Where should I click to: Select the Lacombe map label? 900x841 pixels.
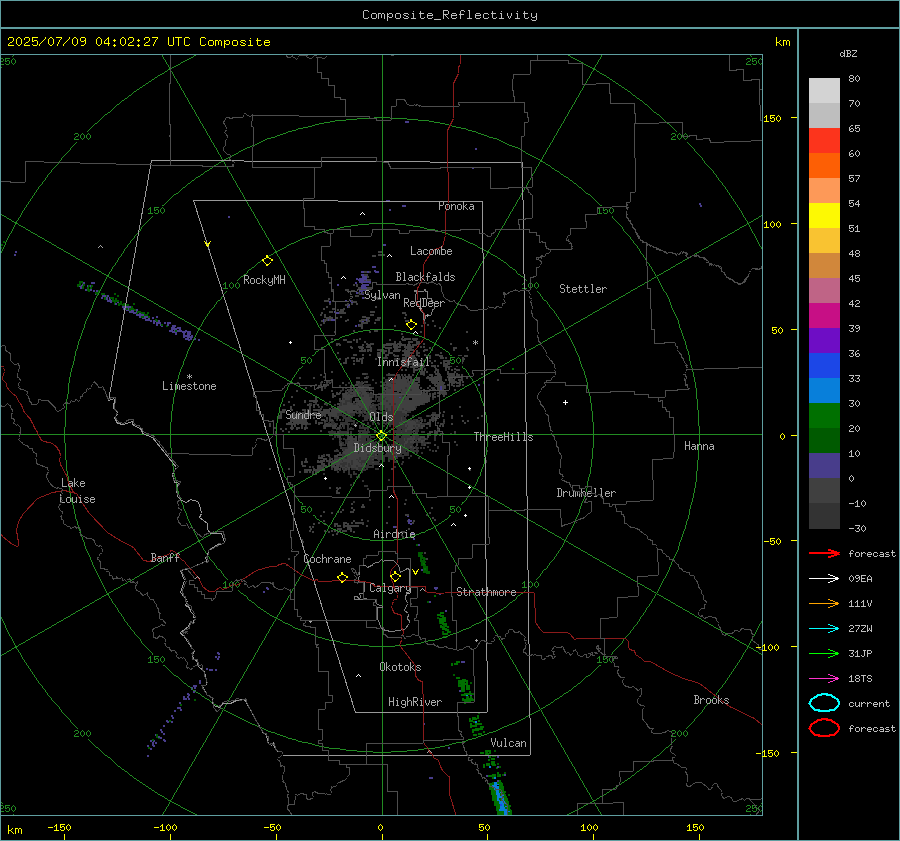click(431, 251)
